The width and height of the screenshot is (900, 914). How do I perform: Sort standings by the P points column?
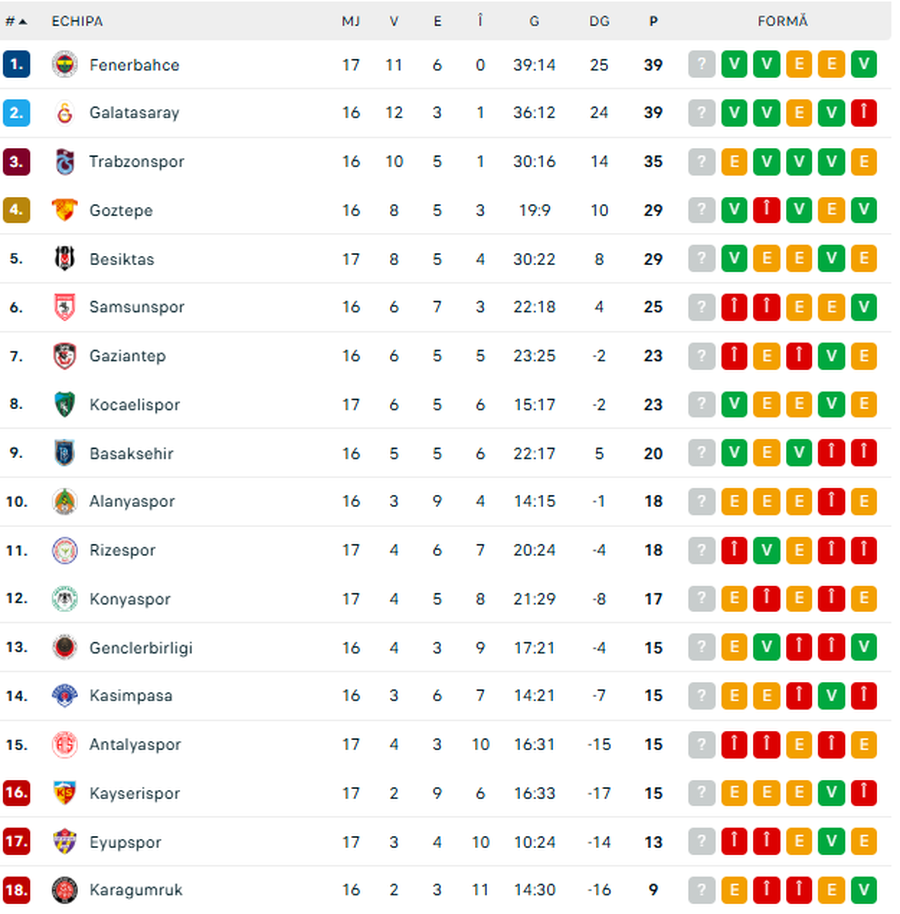point(653,20)
